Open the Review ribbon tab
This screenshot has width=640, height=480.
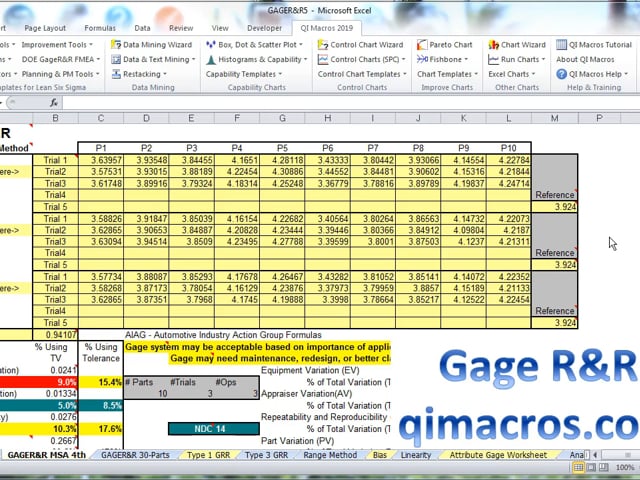[181, 28]
